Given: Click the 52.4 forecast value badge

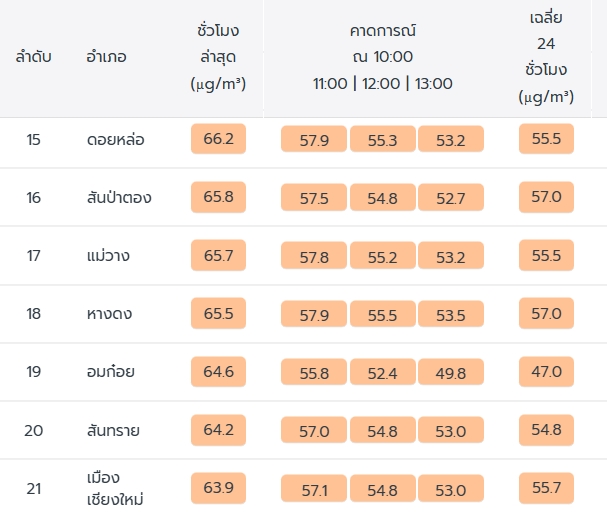Looking at the screenshot, I should click(x=383, y=373).
